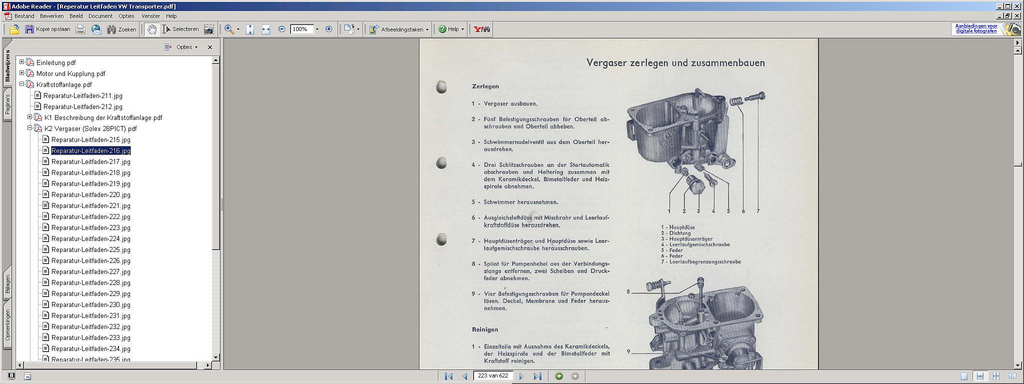This screenshot has width=1024, height=384.
Task: Click the page number field 223 van 622
Action: tap(492, 376)
